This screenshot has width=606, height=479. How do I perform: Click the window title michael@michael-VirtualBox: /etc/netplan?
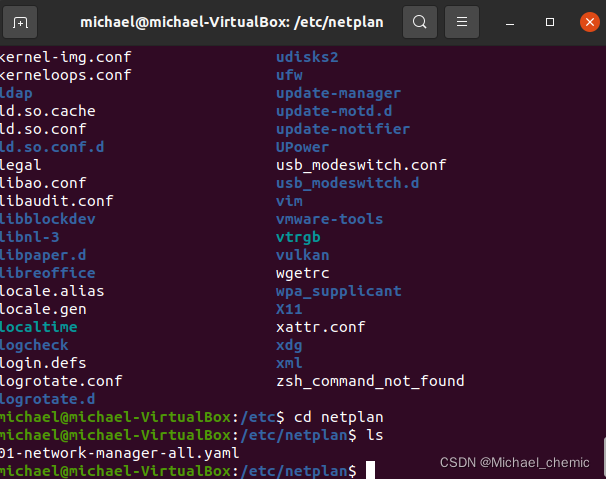click(232, 22)
